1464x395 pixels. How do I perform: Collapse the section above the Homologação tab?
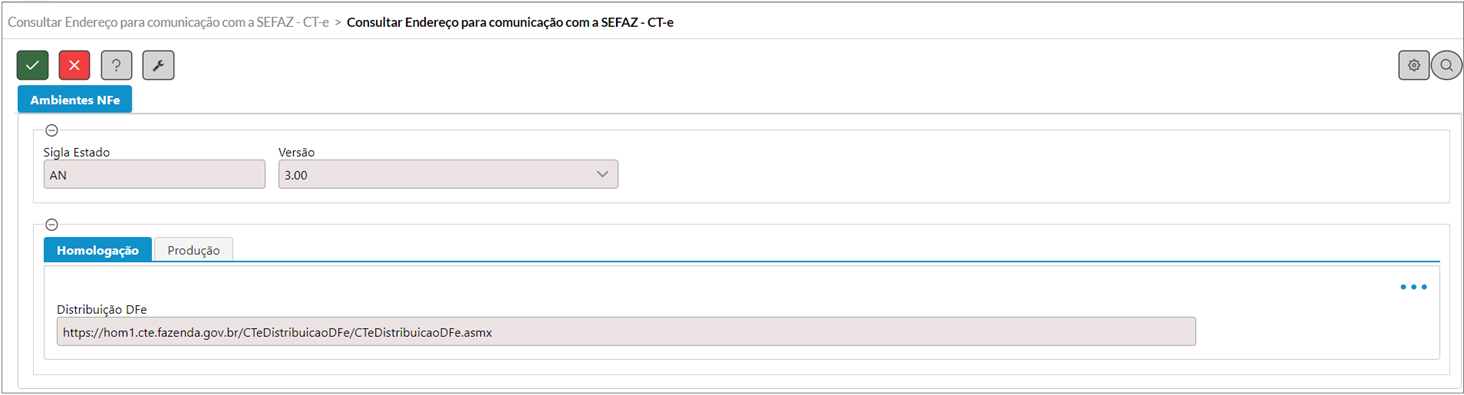point(52,225)
